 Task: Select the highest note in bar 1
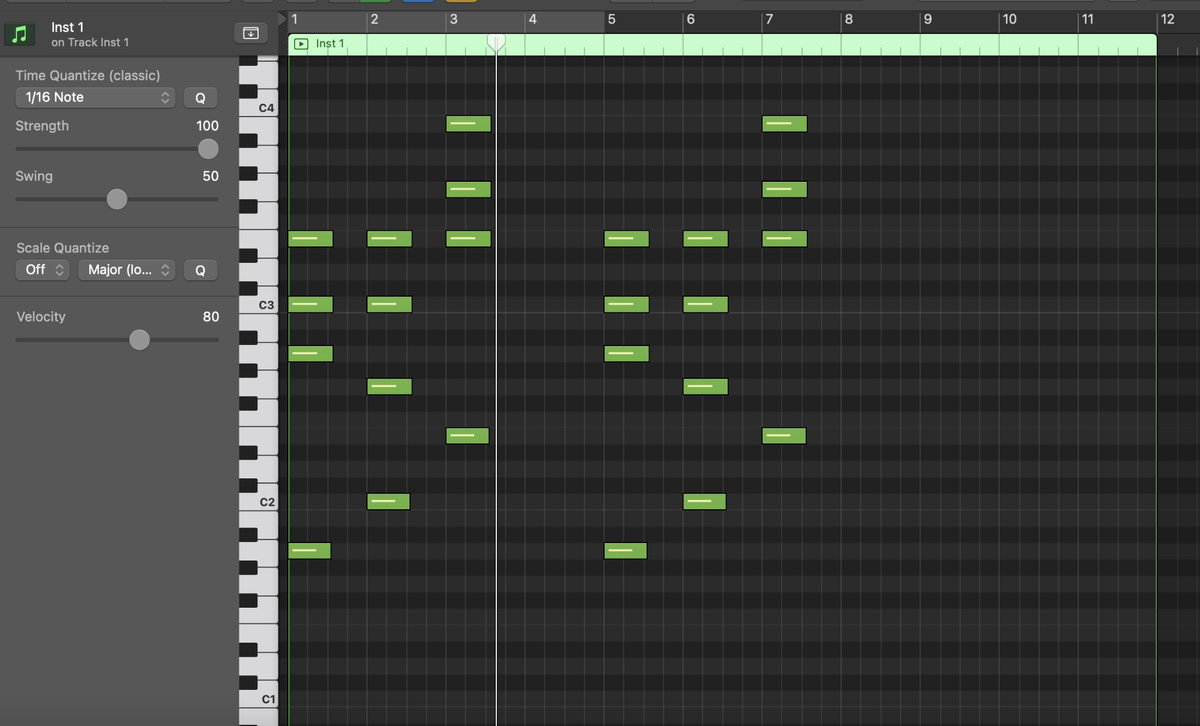pos(310,238)
